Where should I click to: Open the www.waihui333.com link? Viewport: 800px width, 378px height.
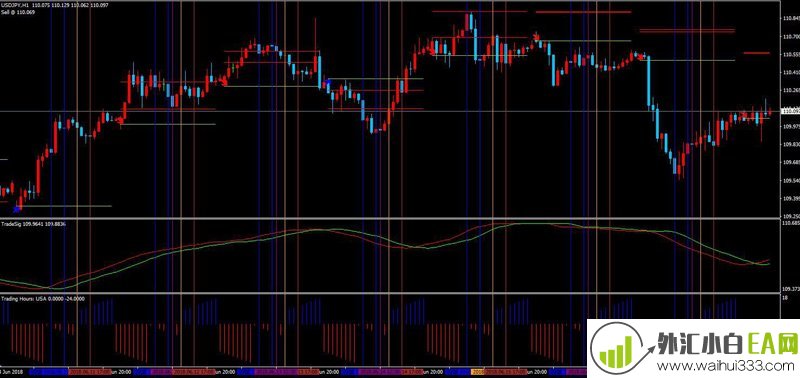(723, 366)
